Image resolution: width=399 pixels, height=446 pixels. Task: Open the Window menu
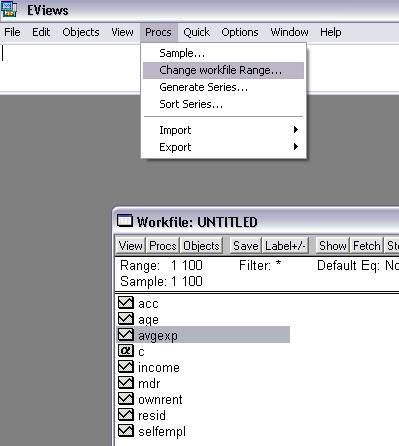(289, 32)
